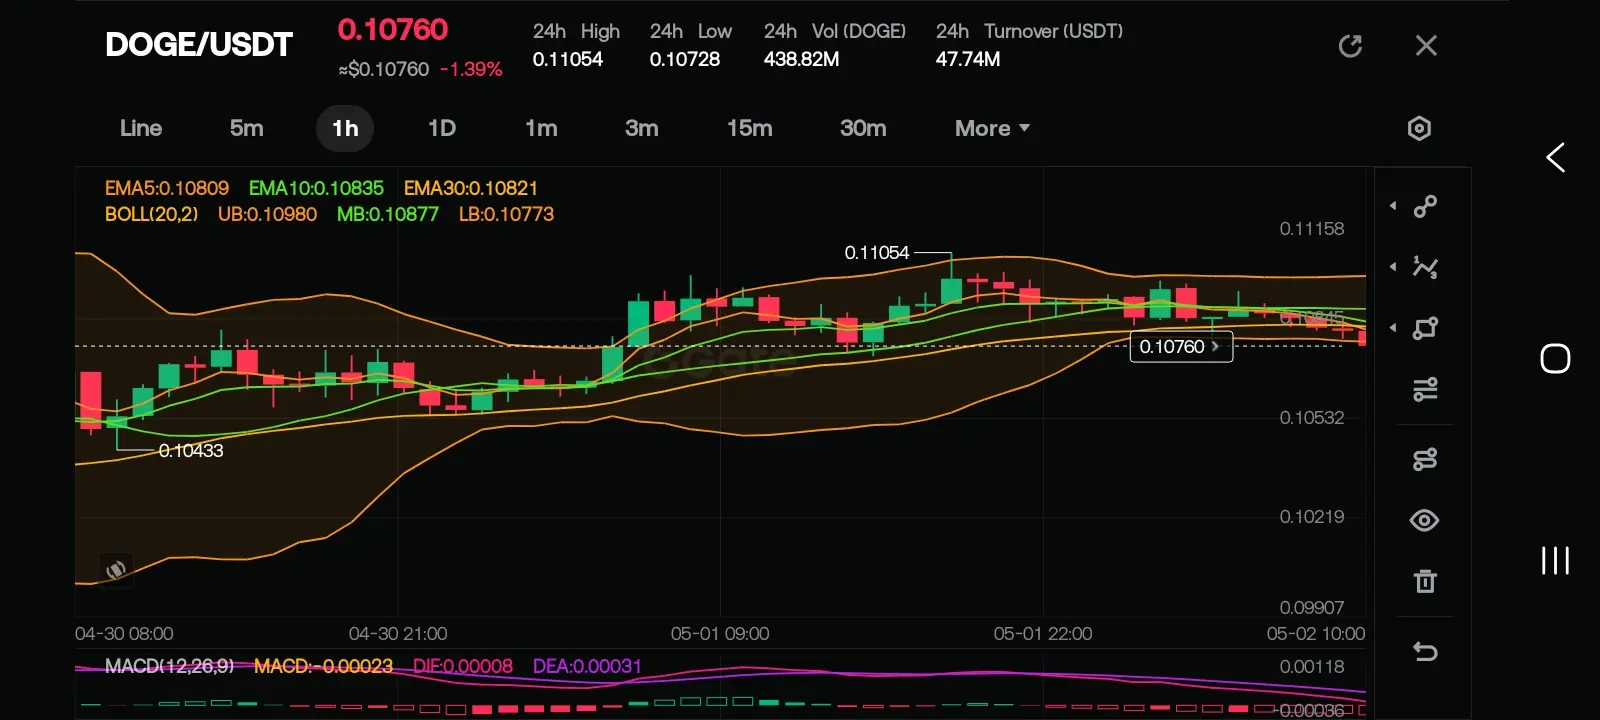
Task: Tap the 0.11054 high marker on chart
Action: pos(877,253)
